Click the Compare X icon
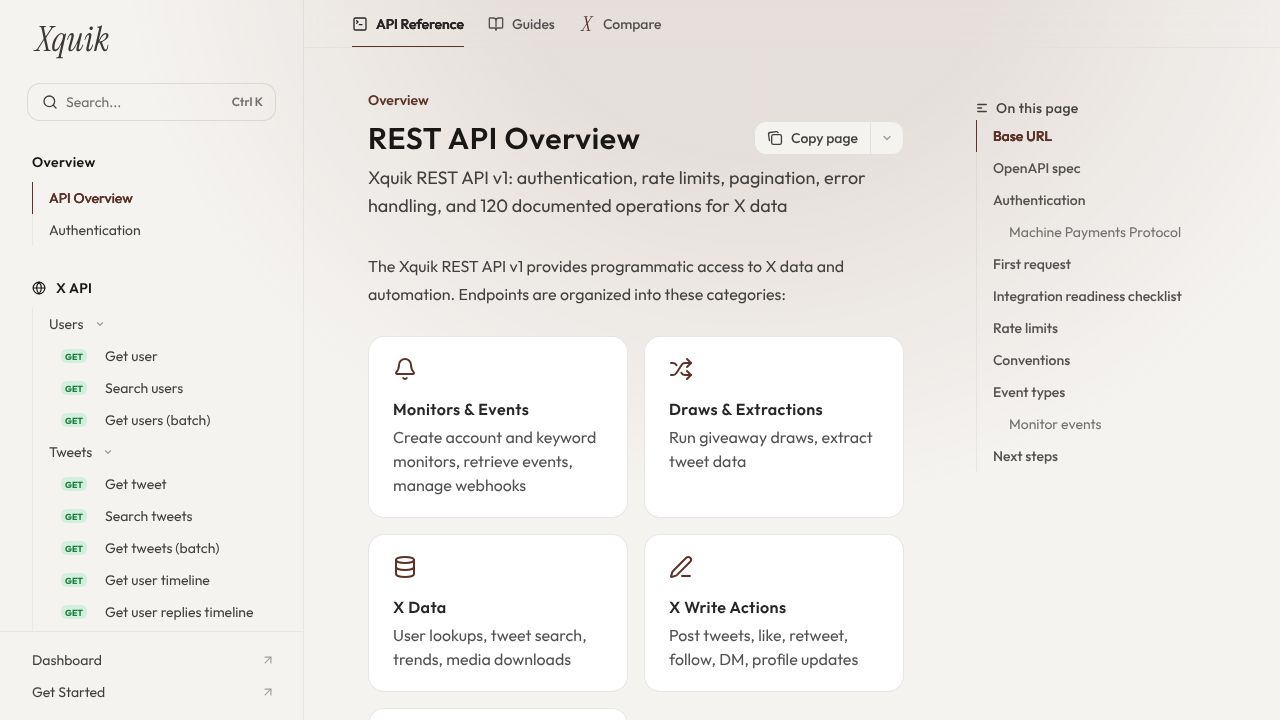Screen dimensions: 1280x720 (587, 24)
